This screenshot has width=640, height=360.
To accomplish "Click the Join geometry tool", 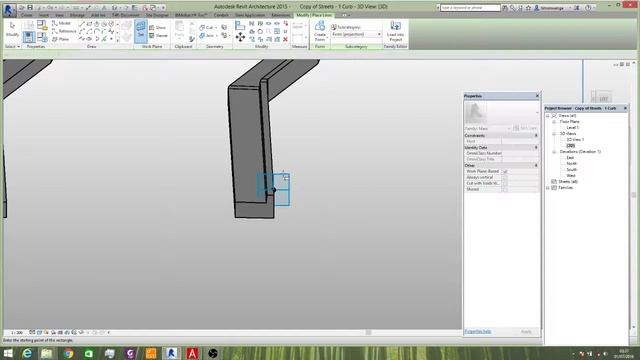I will tap(207, 36).
